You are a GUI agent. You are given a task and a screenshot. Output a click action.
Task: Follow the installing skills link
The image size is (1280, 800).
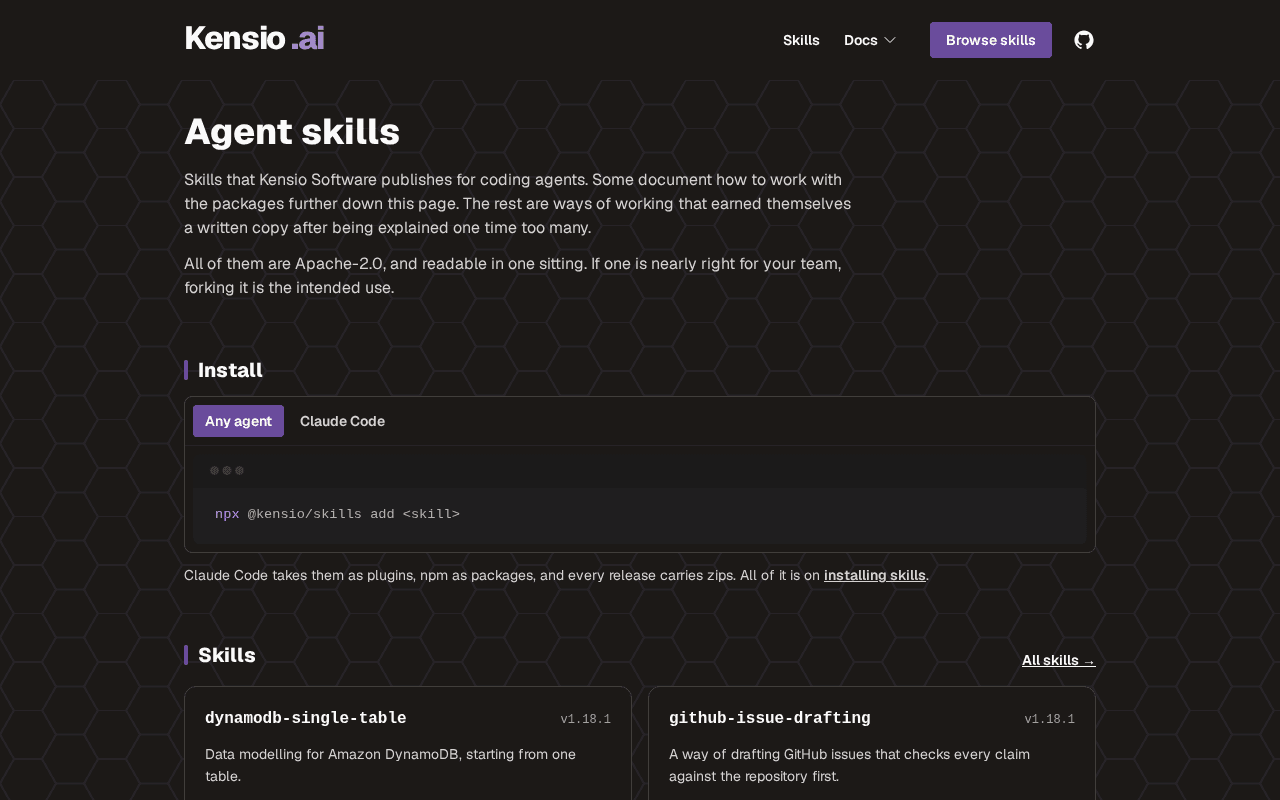[875, 575]
